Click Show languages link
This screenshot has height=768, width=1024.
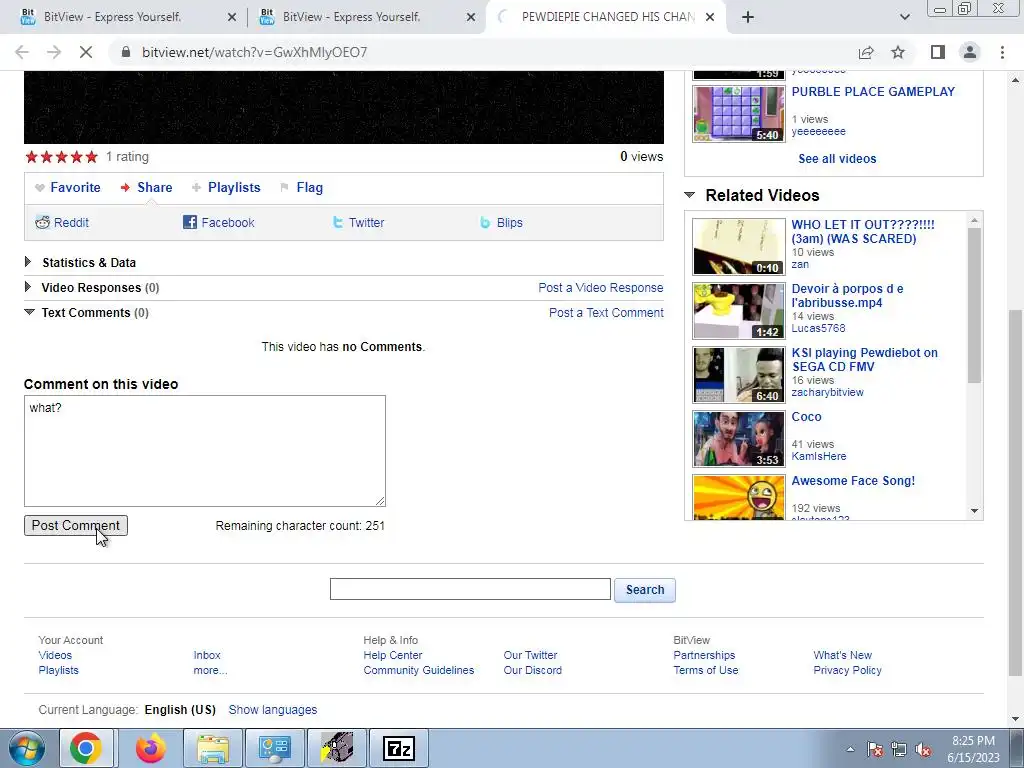(272, 709)
